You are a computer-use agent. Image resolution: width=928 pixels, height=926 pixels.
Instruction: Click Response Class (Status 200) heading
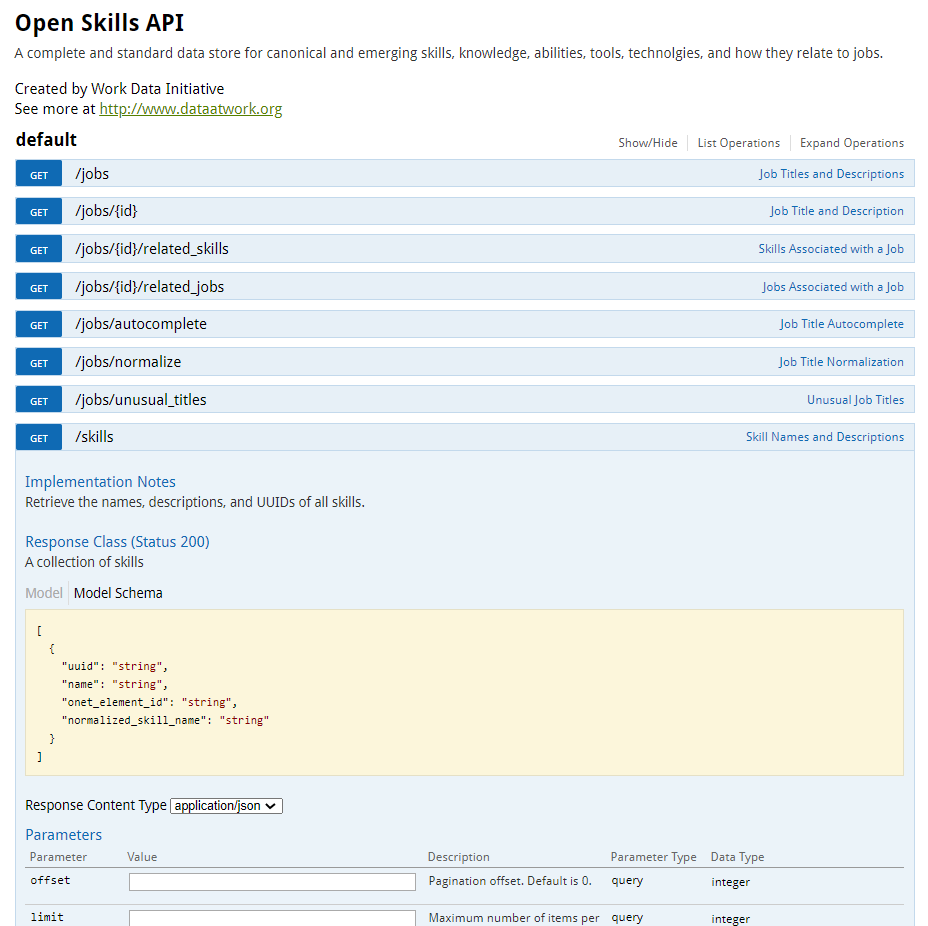click(117, 543)
